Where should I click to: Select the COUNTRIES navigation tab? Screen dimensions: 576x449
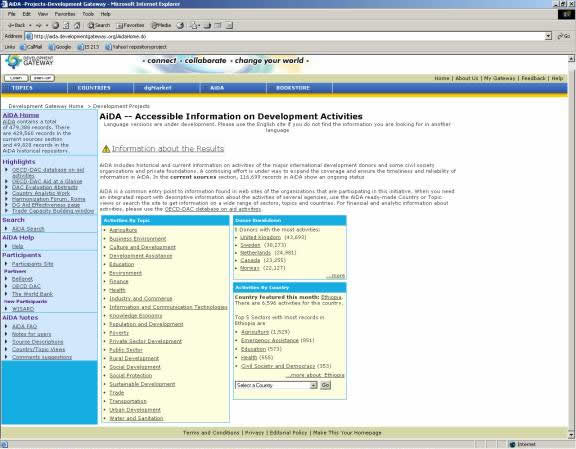coord(100,88)
